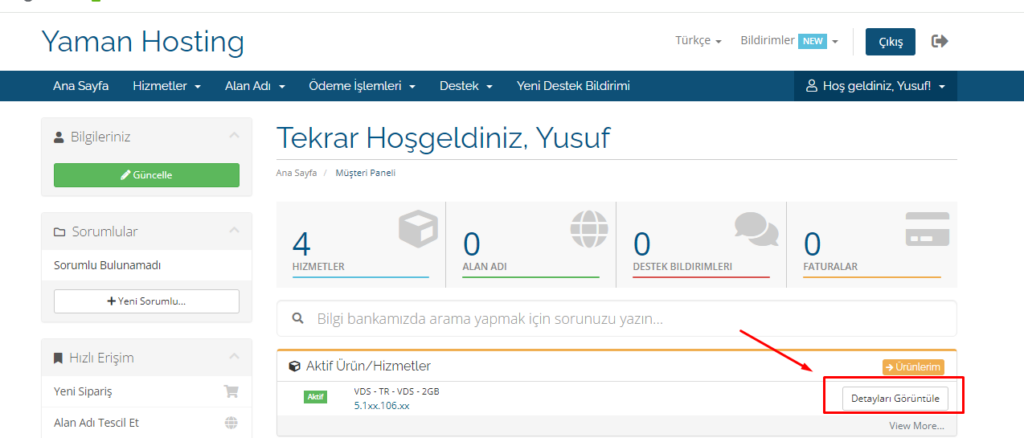Click the Detayları Görüntüle button
Viewport: 1024px width, 438px height.
(895, 398)
